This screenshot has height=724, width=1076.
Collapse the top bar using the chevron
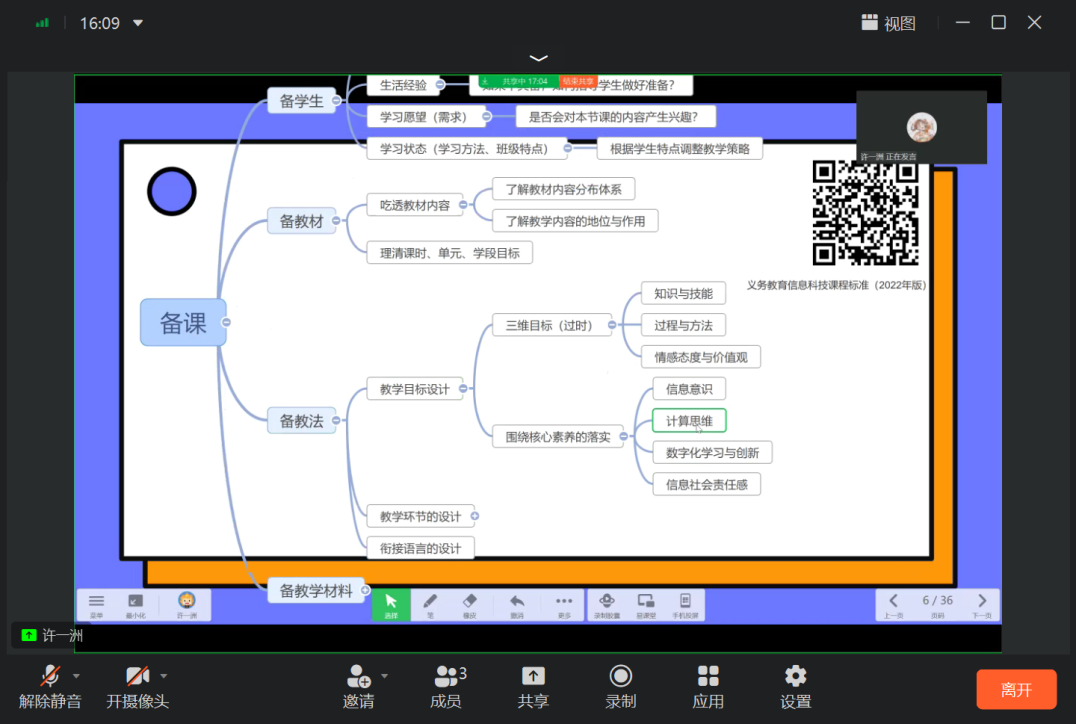point(538,58)
